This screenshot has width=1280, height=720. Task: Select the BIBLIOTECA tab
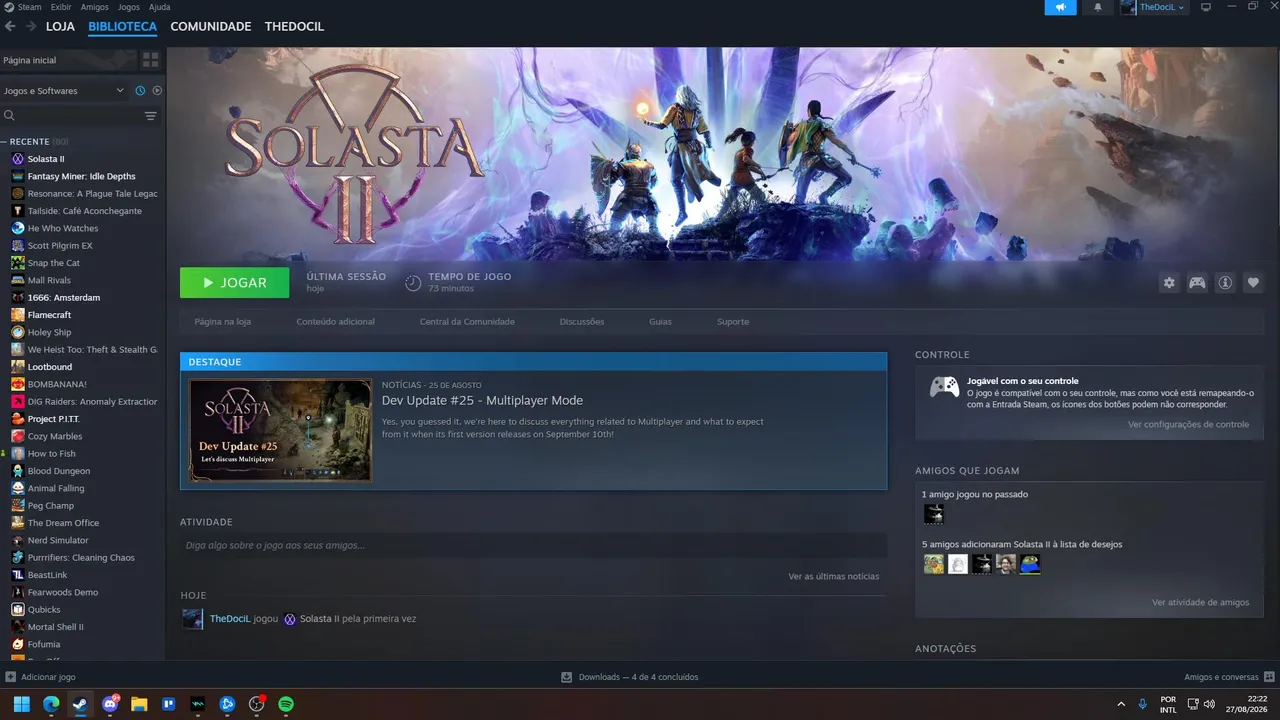click(122, 26)
